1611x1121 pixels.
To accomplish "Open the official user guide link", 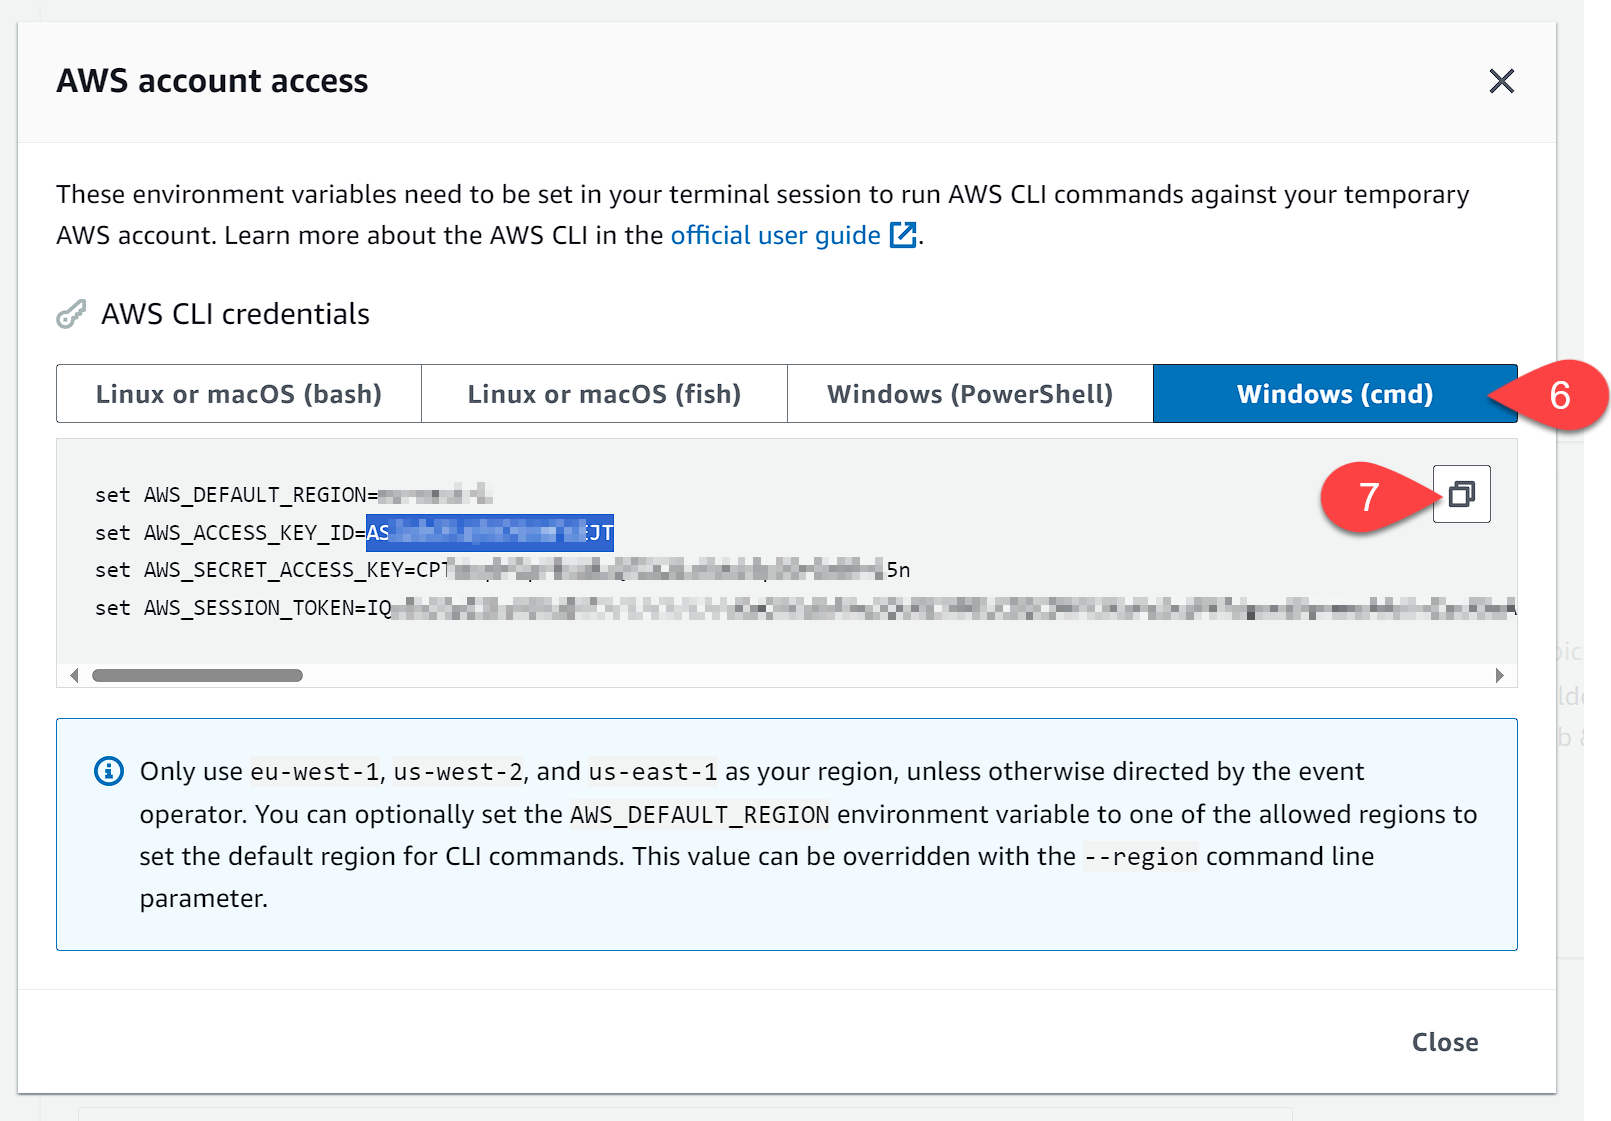I will tap(775, 235).
